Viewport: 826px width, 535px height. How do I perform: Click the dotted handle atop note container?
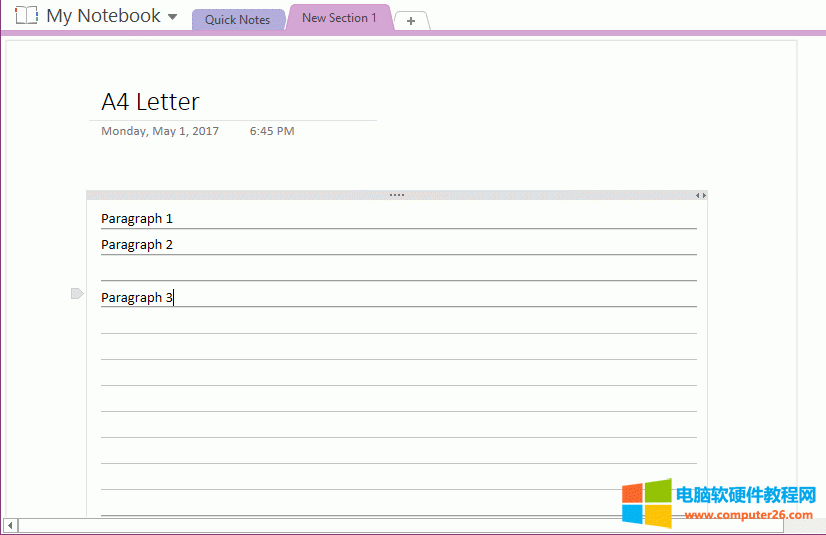pyautogui.click(x=397, y=195)
